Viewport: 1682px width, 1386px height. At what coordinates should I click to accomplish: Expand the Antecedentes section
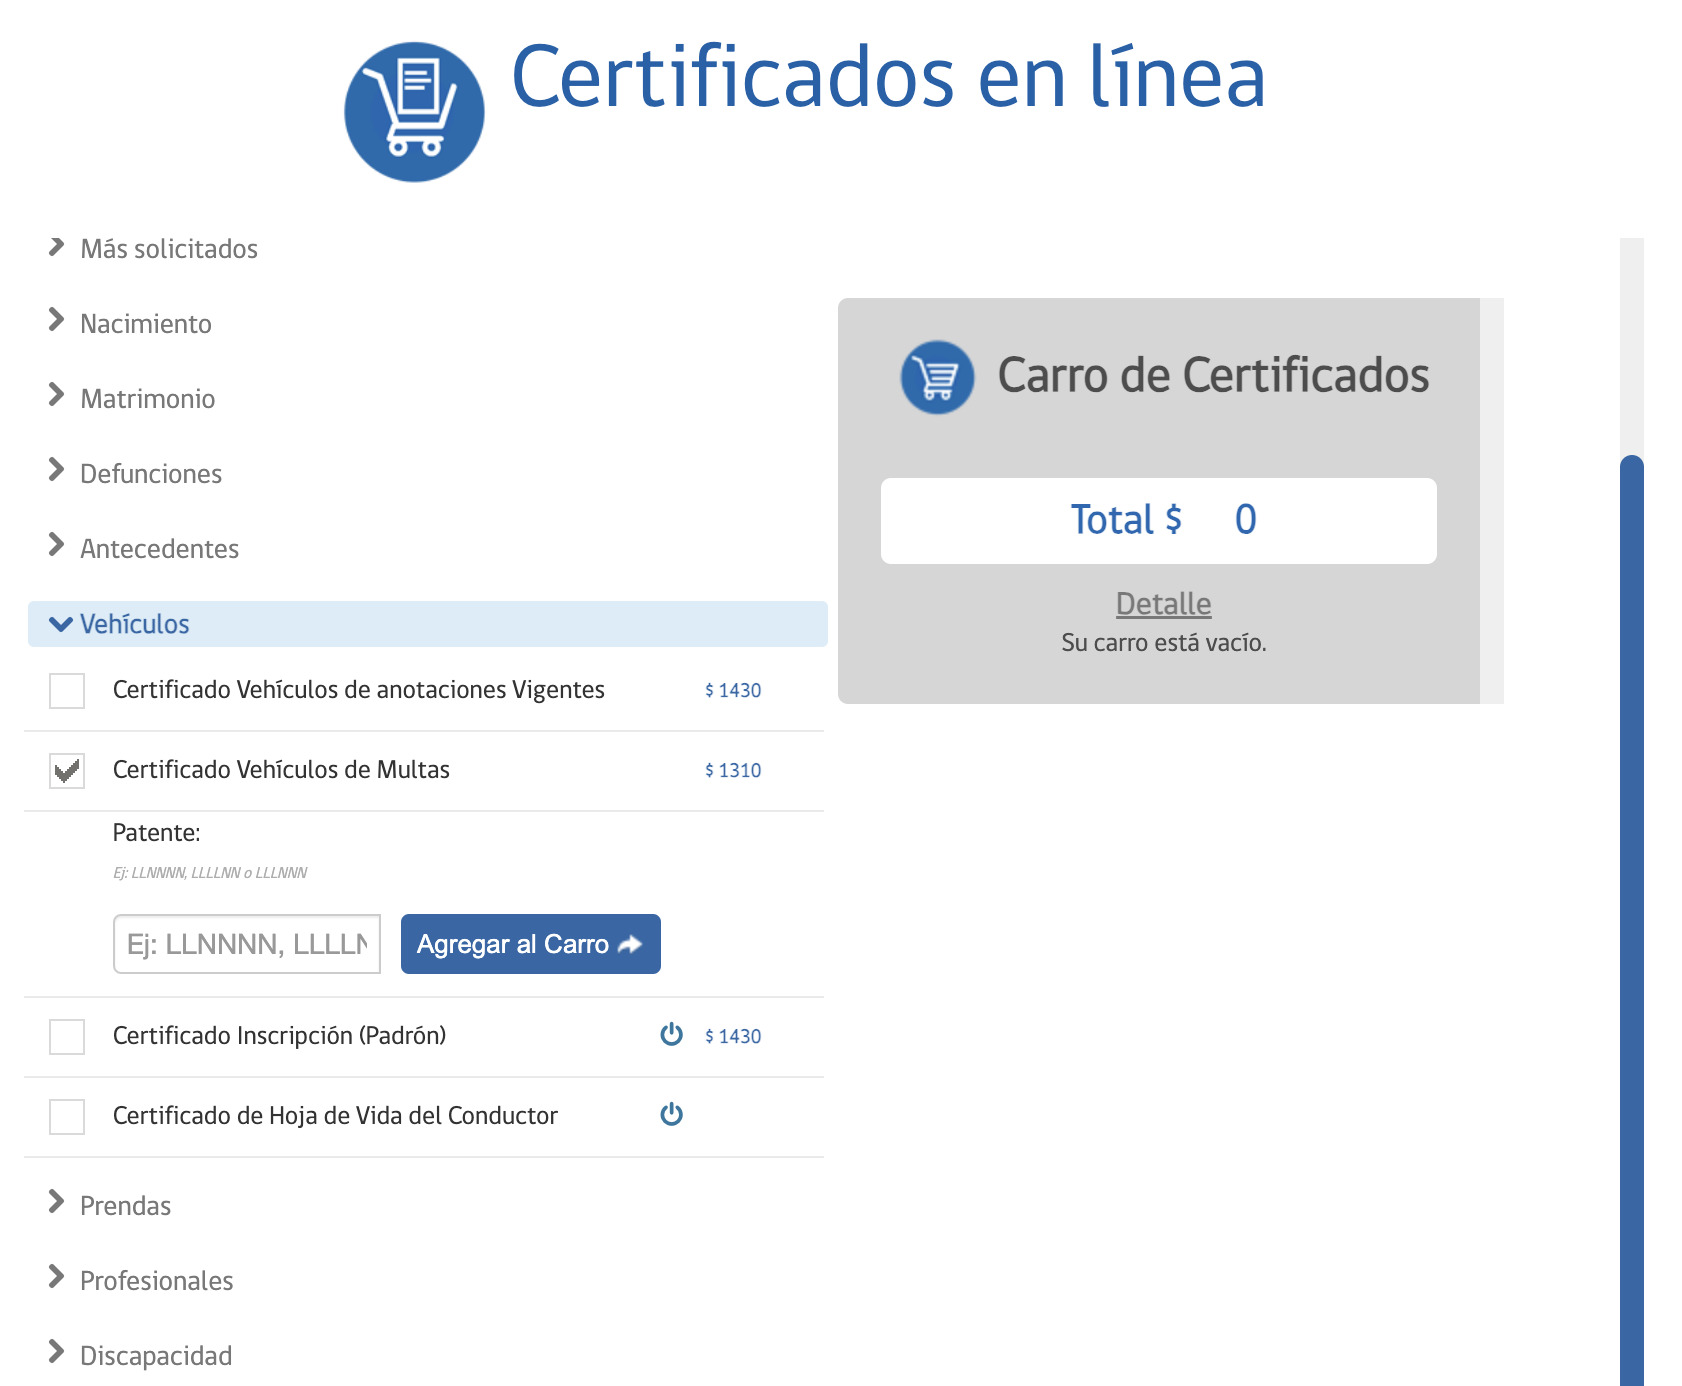[x=160, y=548]
